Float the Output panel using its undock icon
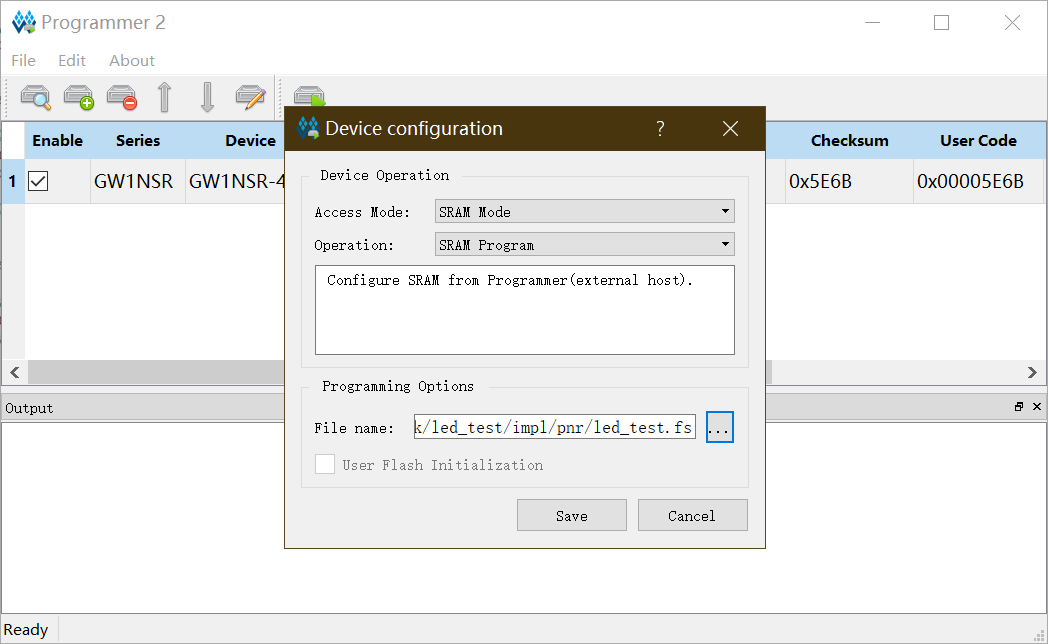Image resolution: width=1048 pixels, height=644 pixels. click(1019, 407)
